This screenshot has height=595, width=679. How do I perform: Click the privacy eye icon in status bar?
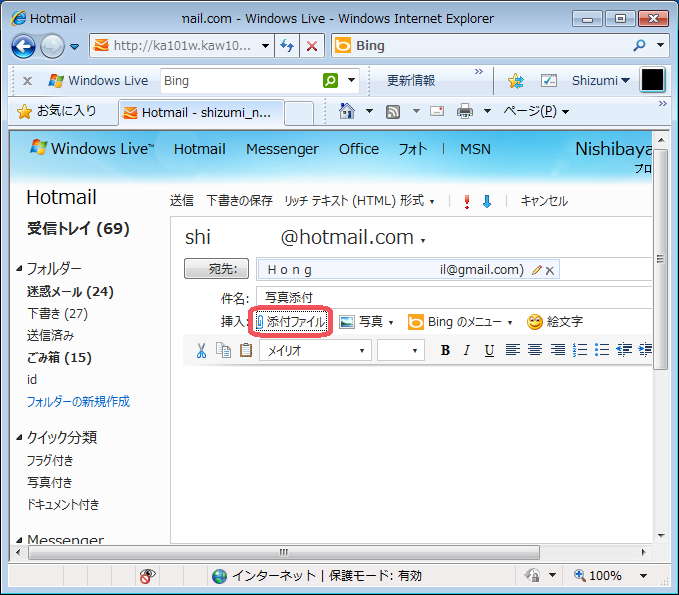point(147,576)
